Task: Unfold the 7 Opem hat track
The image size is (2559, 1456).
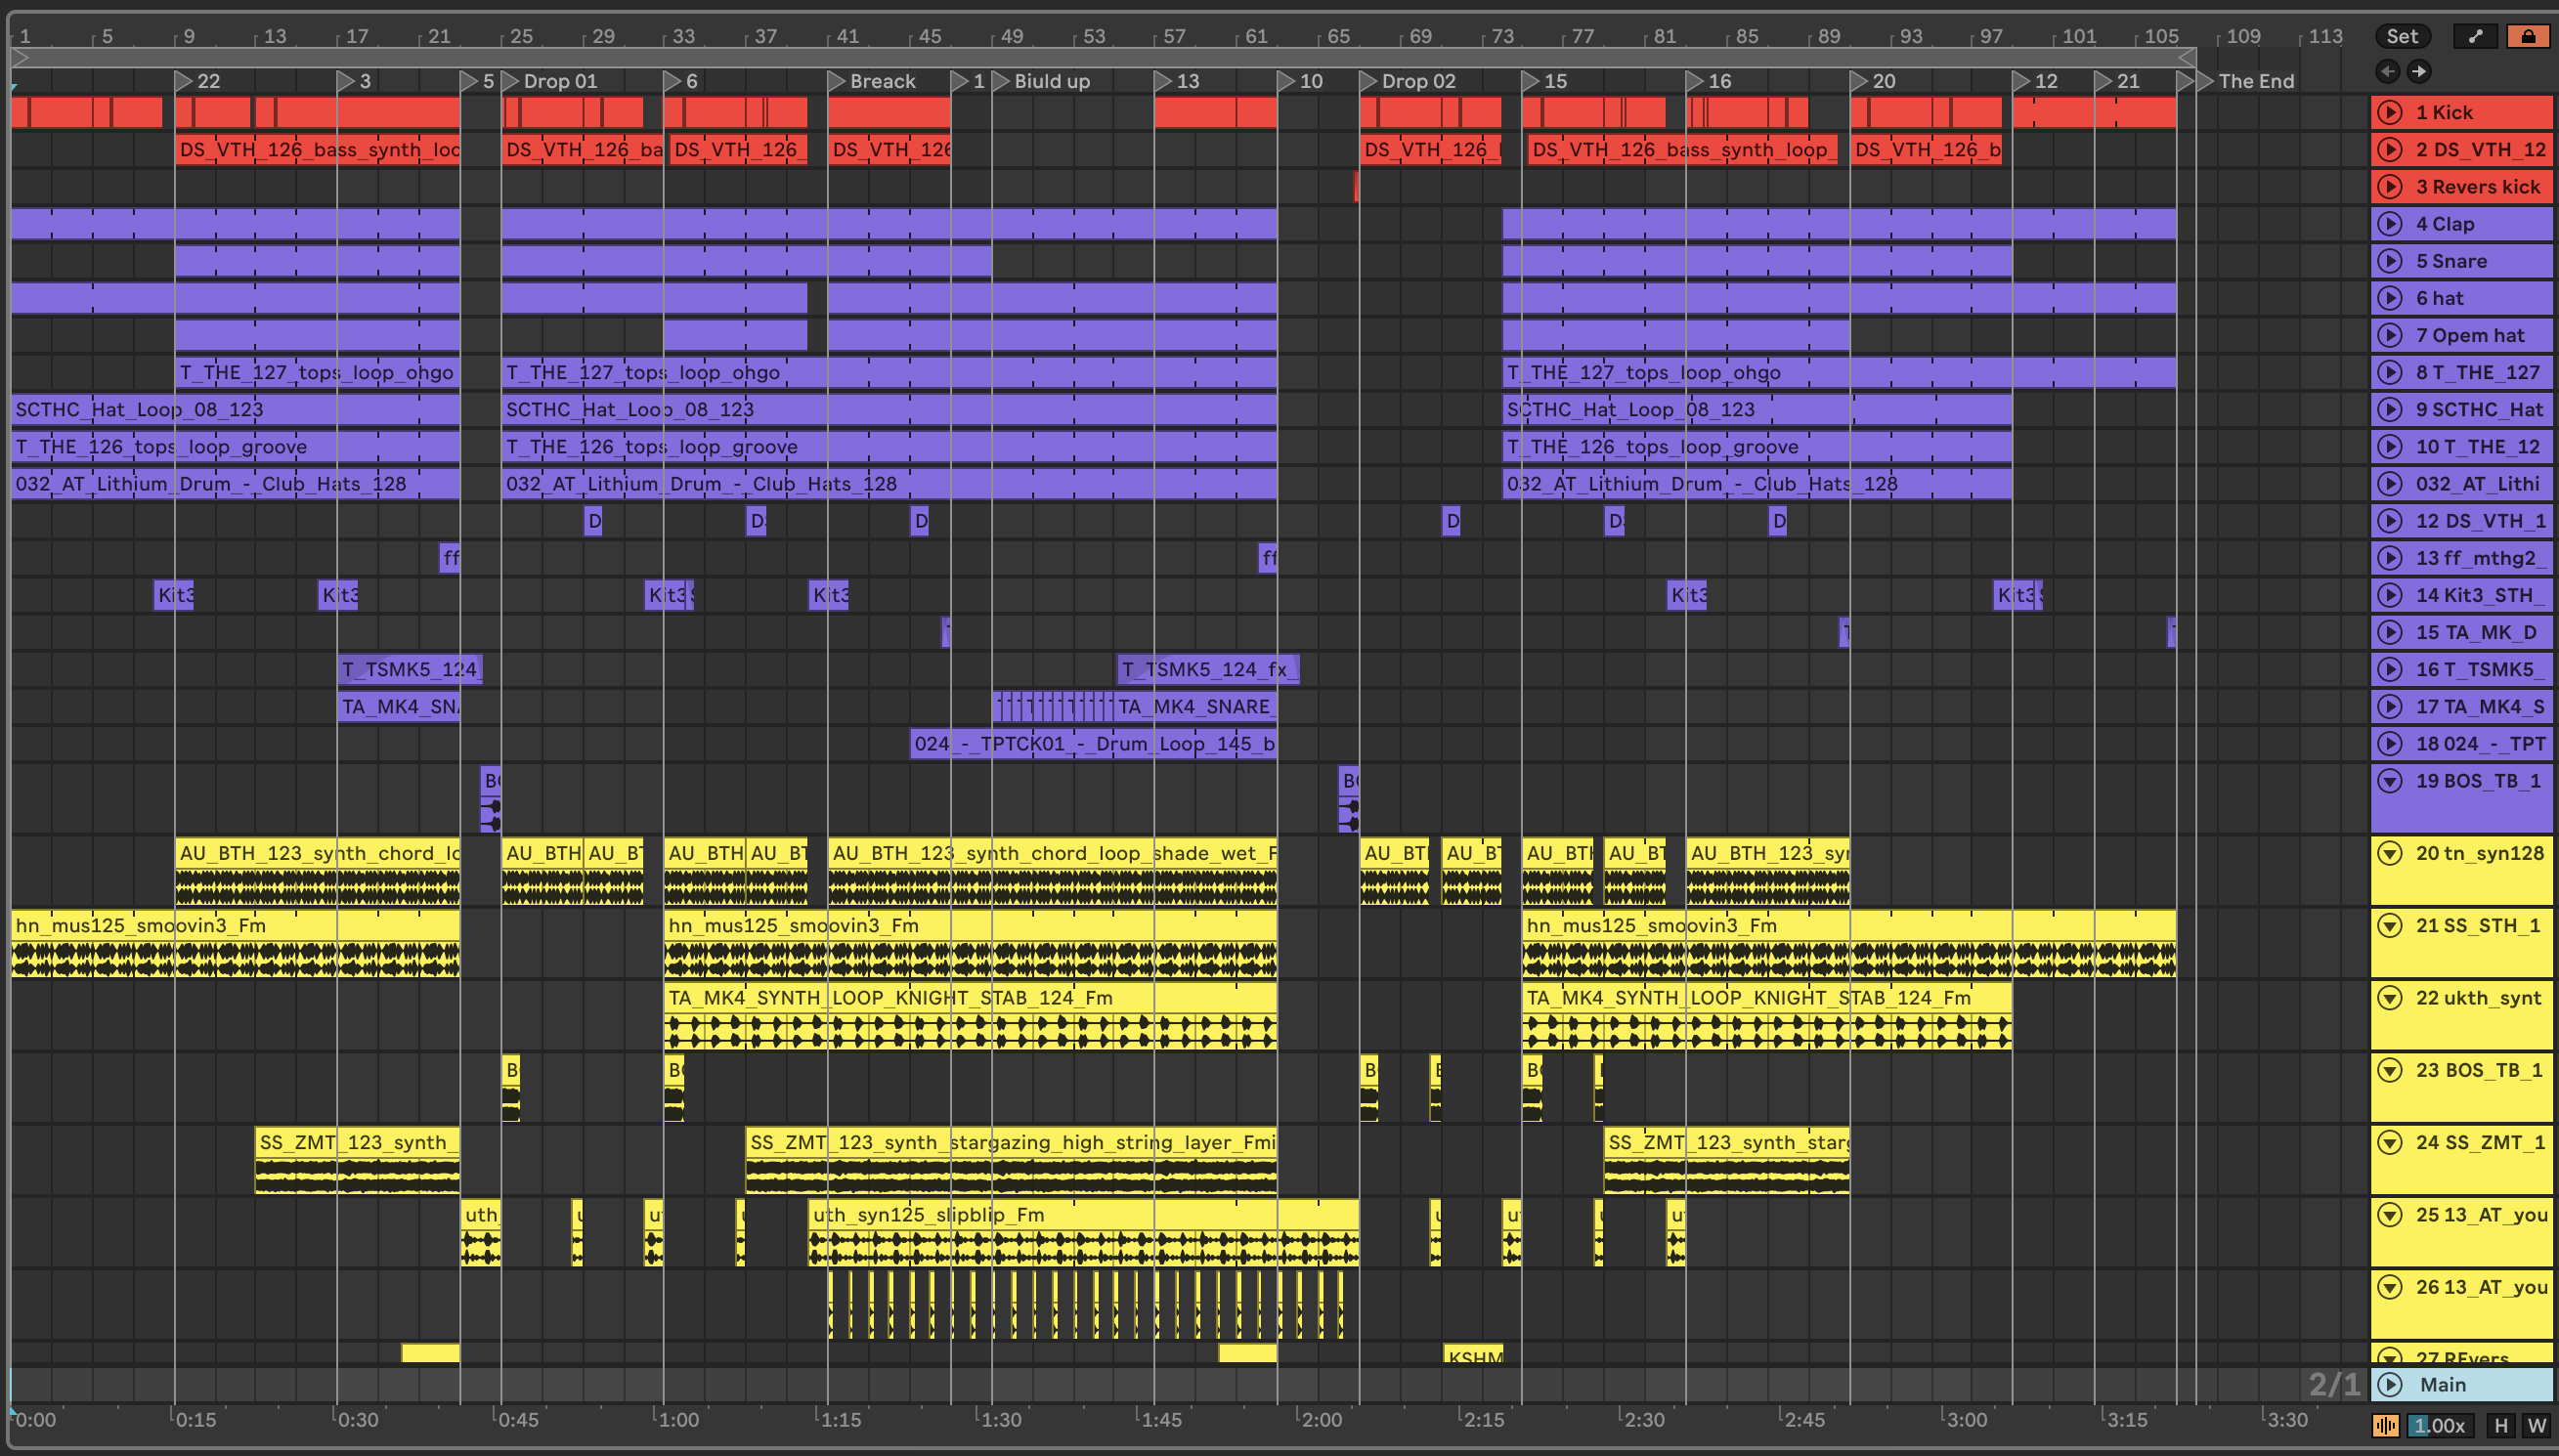Action: [x=2390, y=335]
